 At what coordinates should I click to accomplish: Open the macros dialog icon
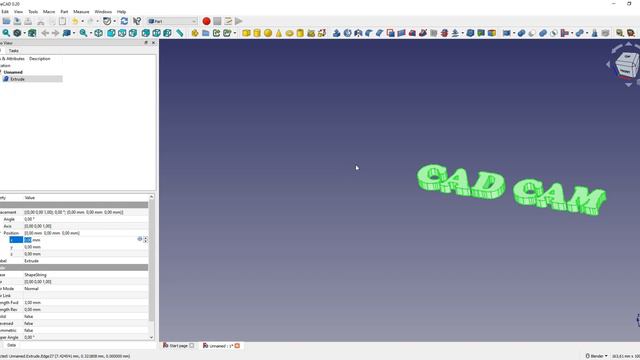[x=228, y=21]
